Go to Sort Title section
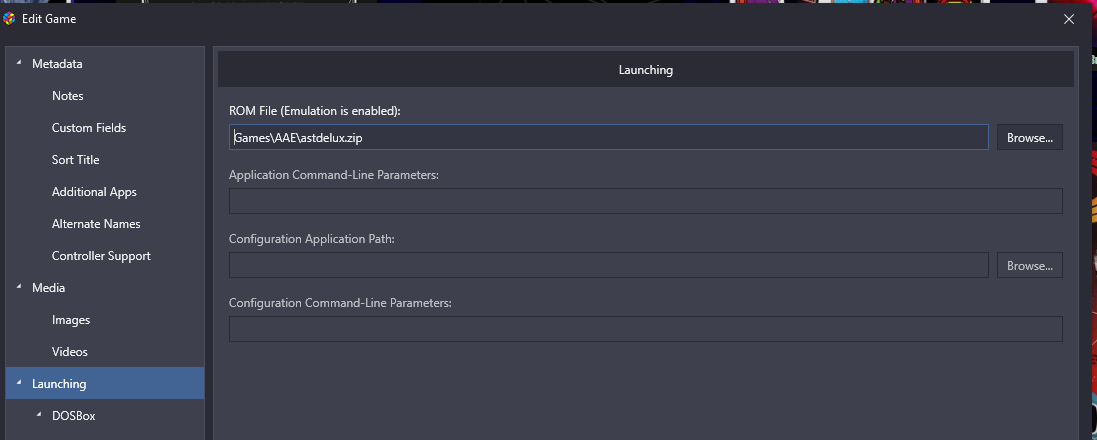 click(76, 159)
